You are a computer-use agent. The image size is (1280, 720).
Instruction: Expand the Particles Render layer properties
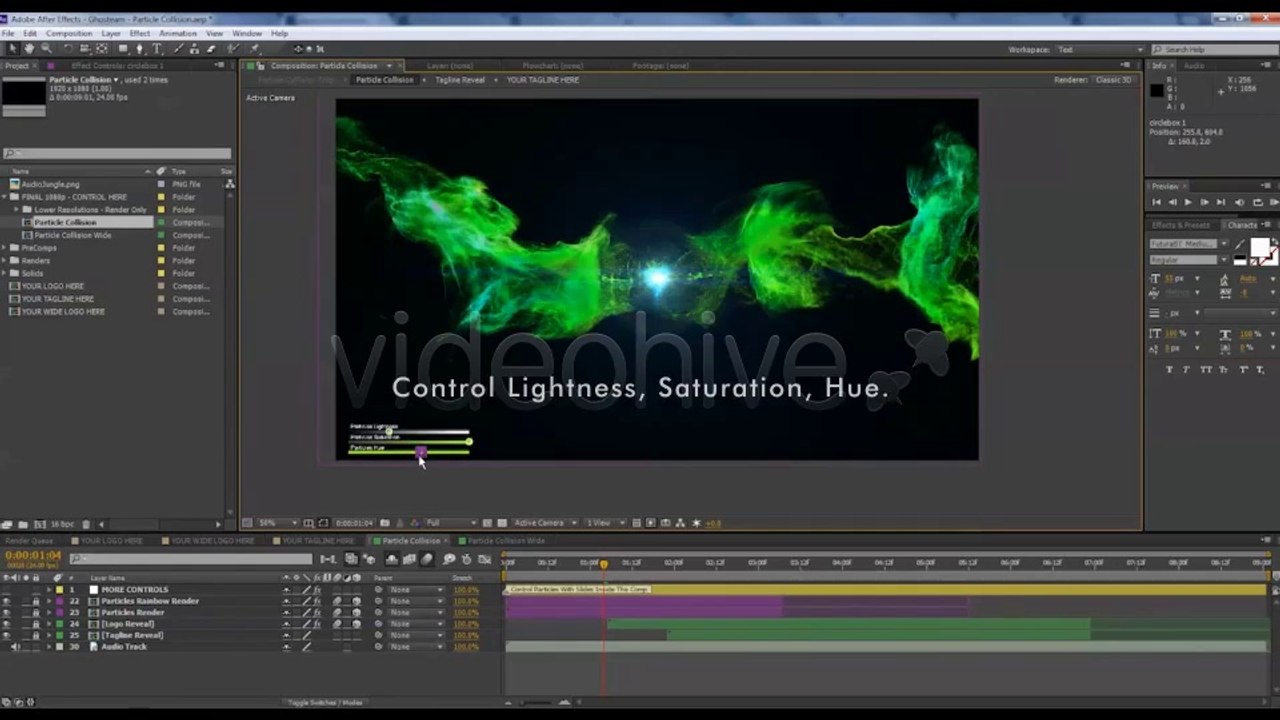click(48, 612)
